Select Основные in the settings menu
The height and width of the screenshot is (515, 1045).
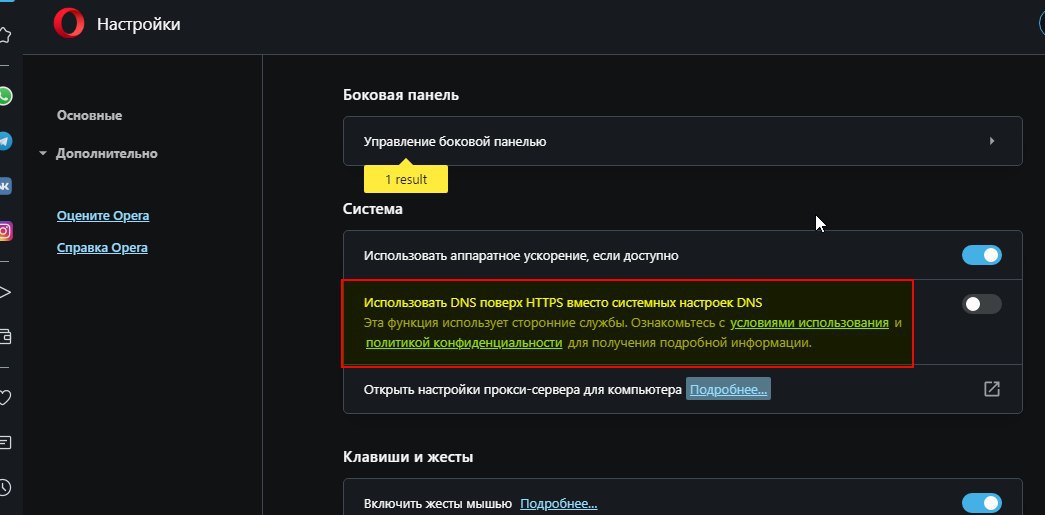(x=89, y=115)
